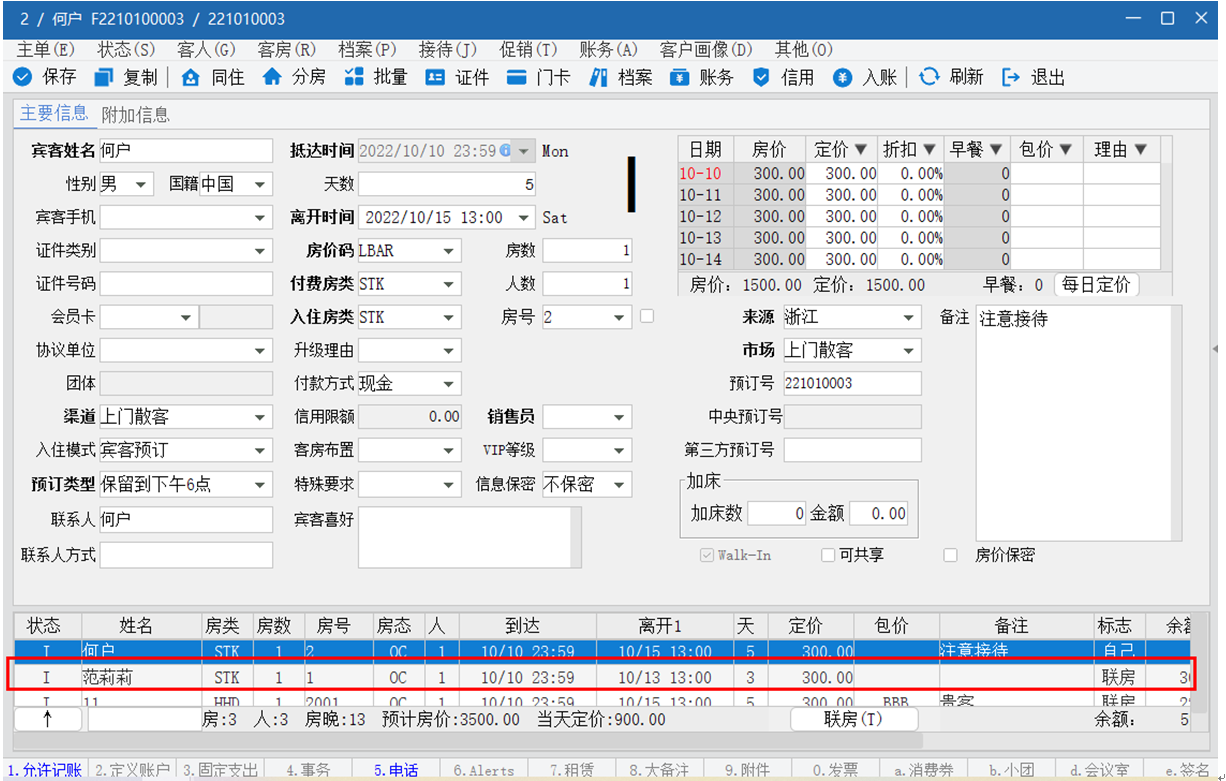The image size is (1226, 781).
Task: Toggle the Walk-In checkbox
Action: click(x=707, y=555)
